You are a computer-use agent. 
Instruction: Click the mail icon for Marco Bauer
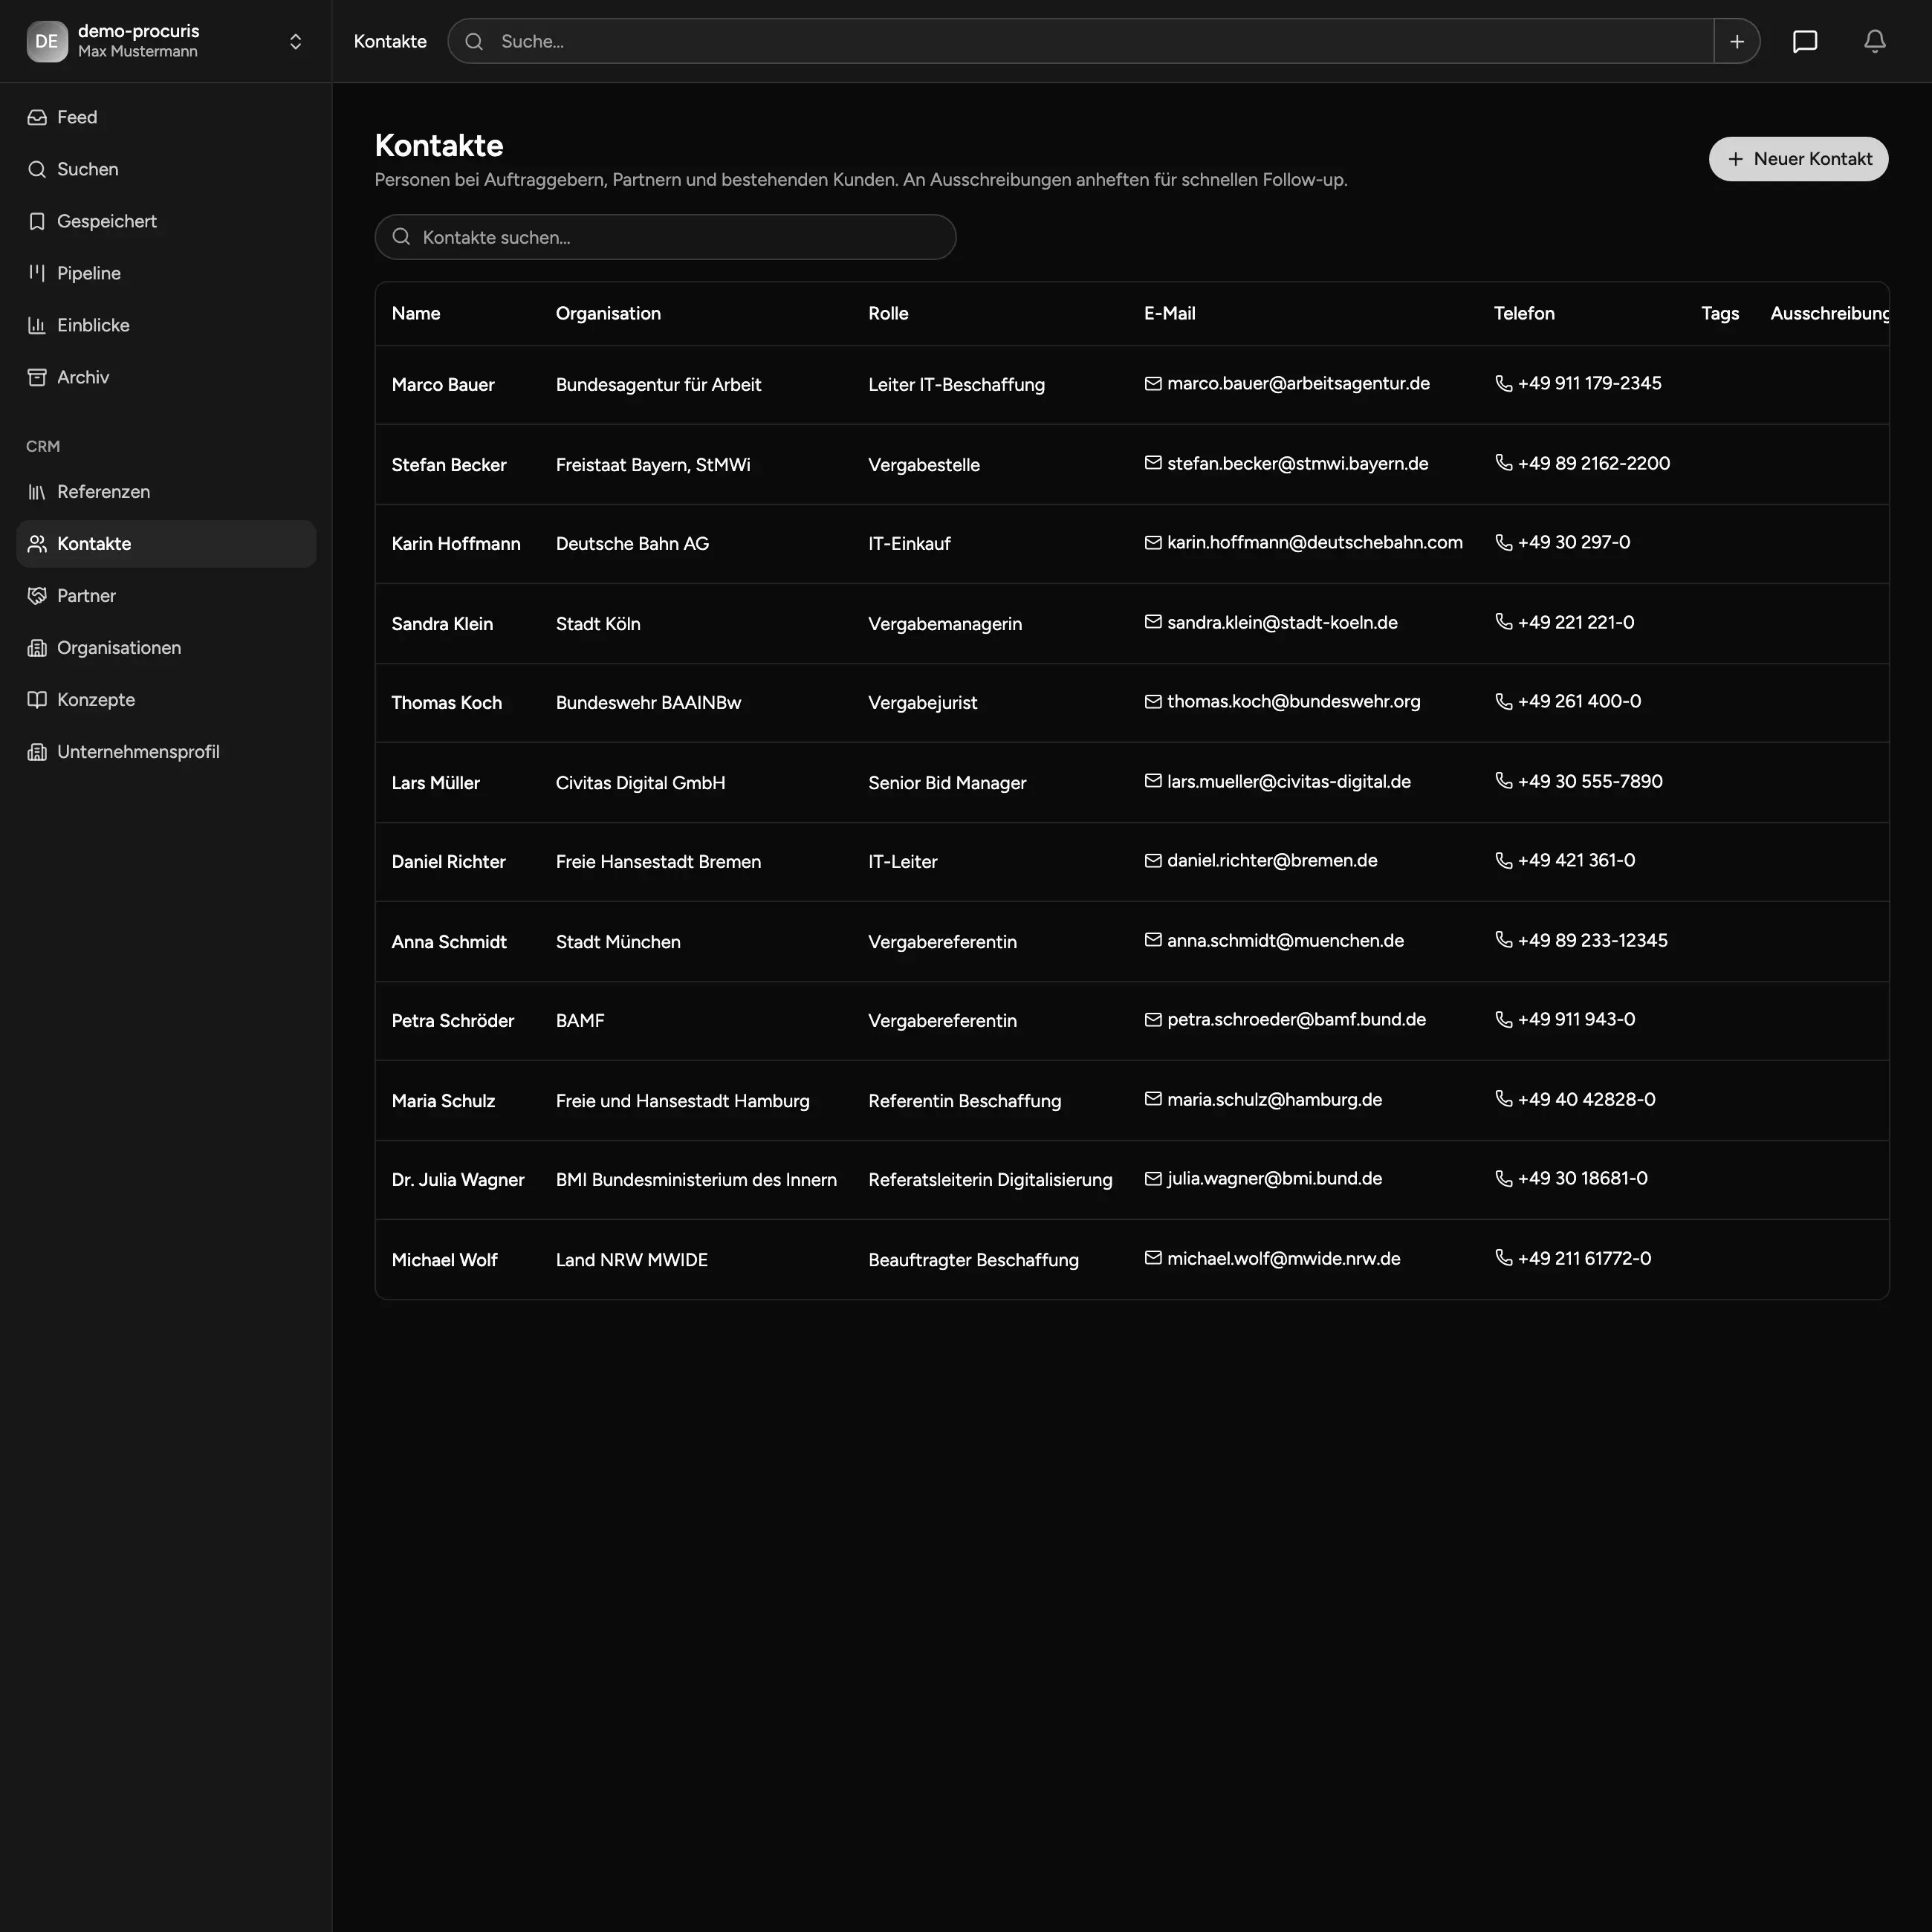(x=1153, y=384)
